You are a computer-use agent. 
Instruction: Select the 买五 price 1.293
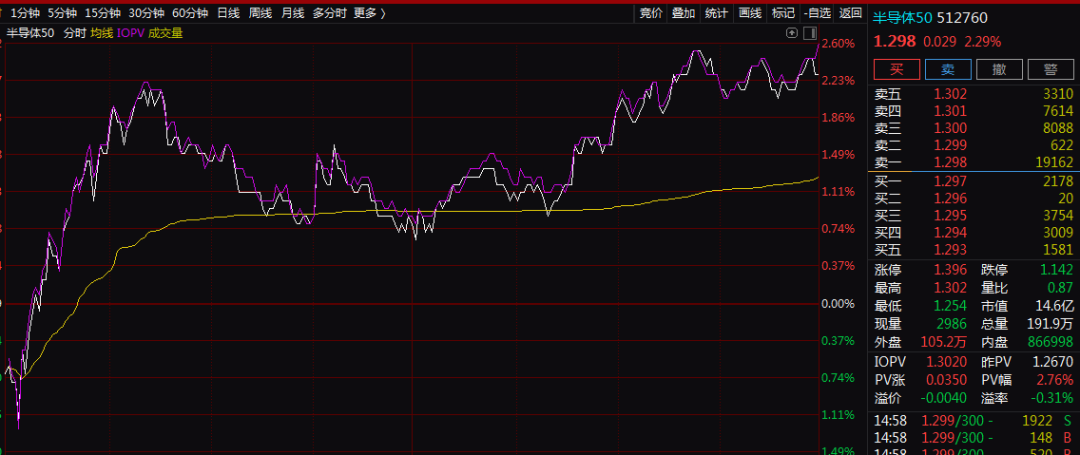pos(950,250)
